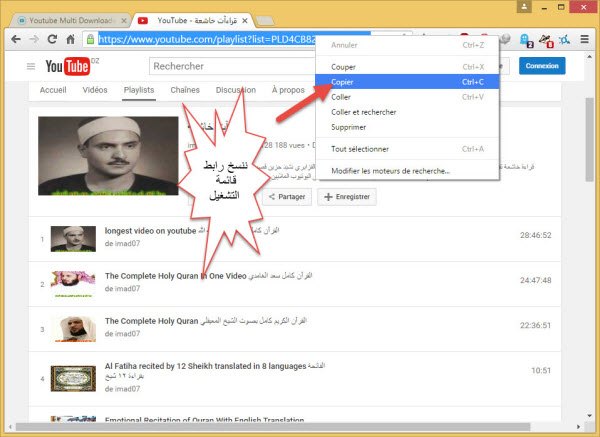Click 'de imad07' under longest video
Image resolution: width=600 pixels, height=437 pixels.
[x=122, y=243]
